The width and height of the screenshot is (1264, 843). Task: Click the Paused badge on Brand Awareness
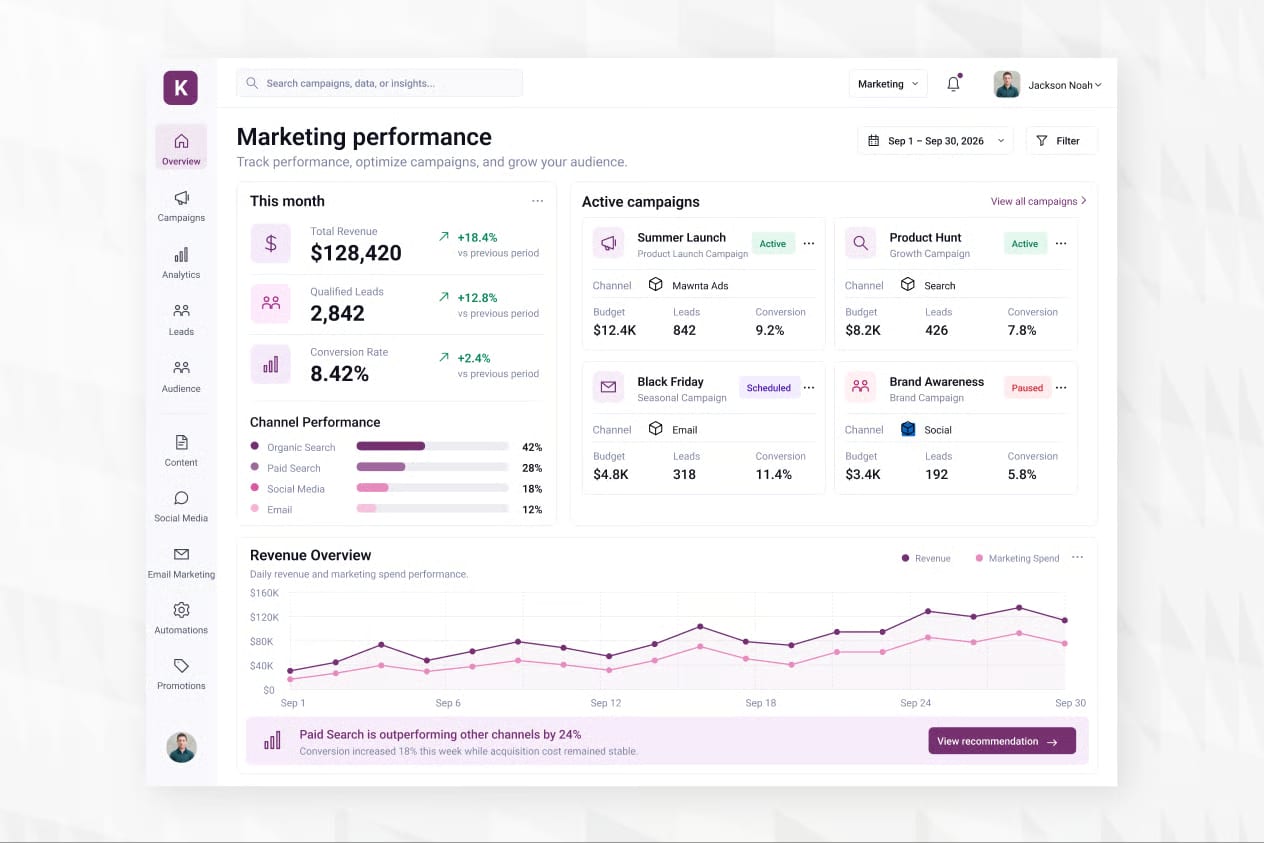click(1027, 388)
